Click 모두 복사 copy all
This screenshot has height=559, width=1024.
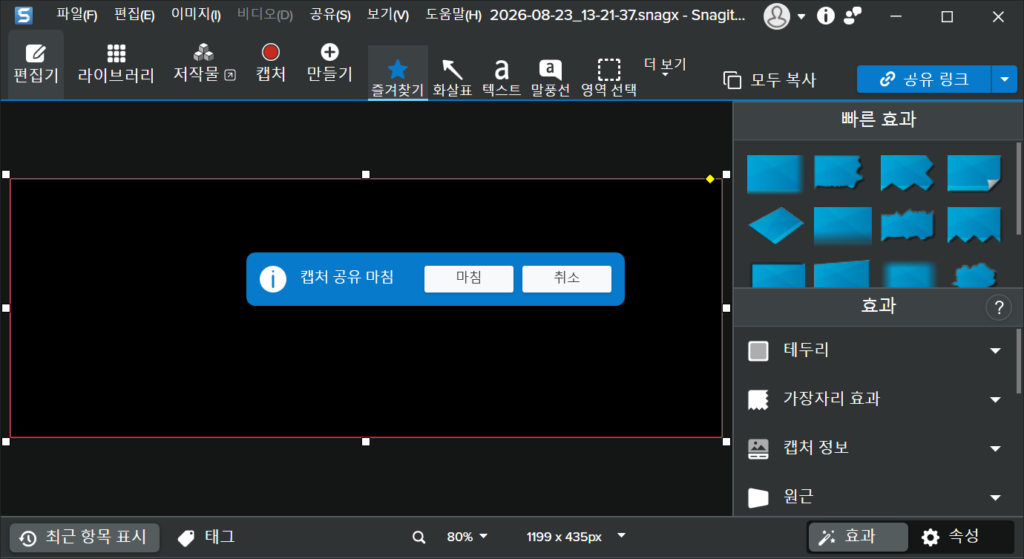click(769, 80)
